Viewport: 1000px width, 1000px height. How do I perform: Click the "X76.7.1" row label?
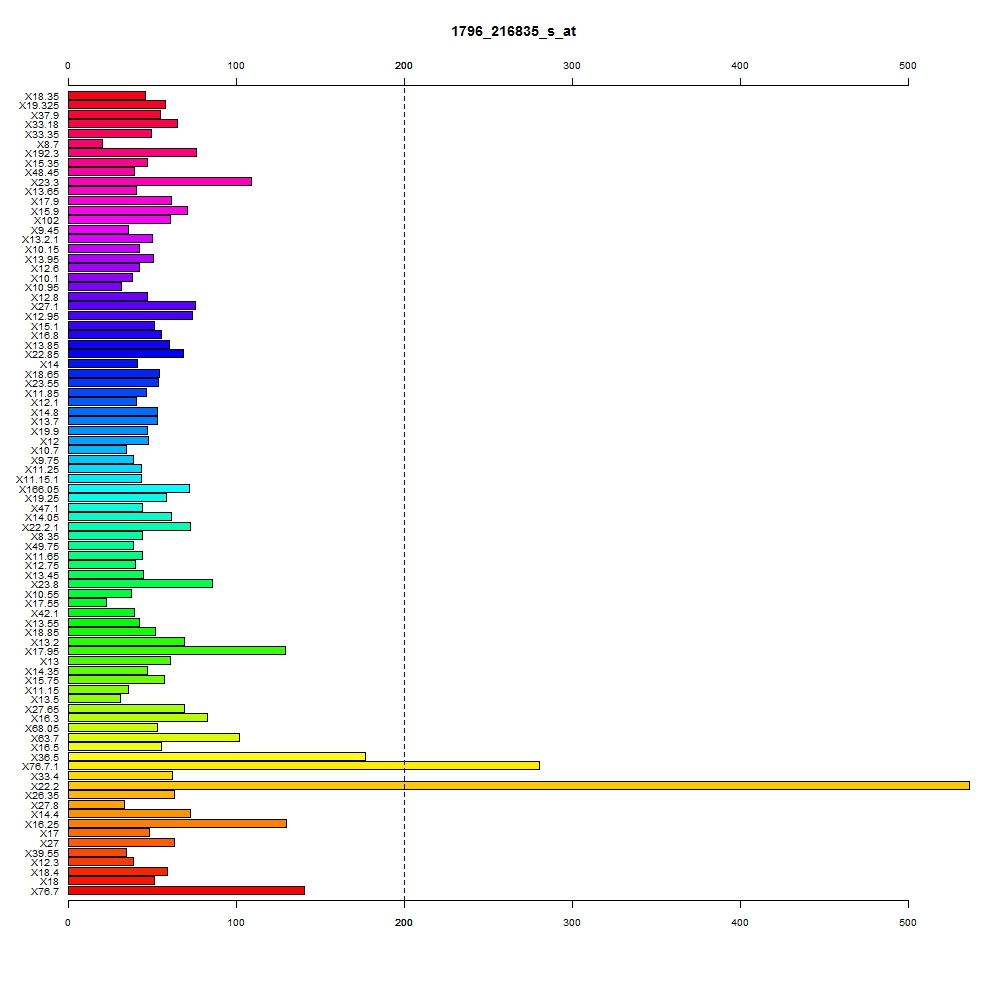[40, 767]
